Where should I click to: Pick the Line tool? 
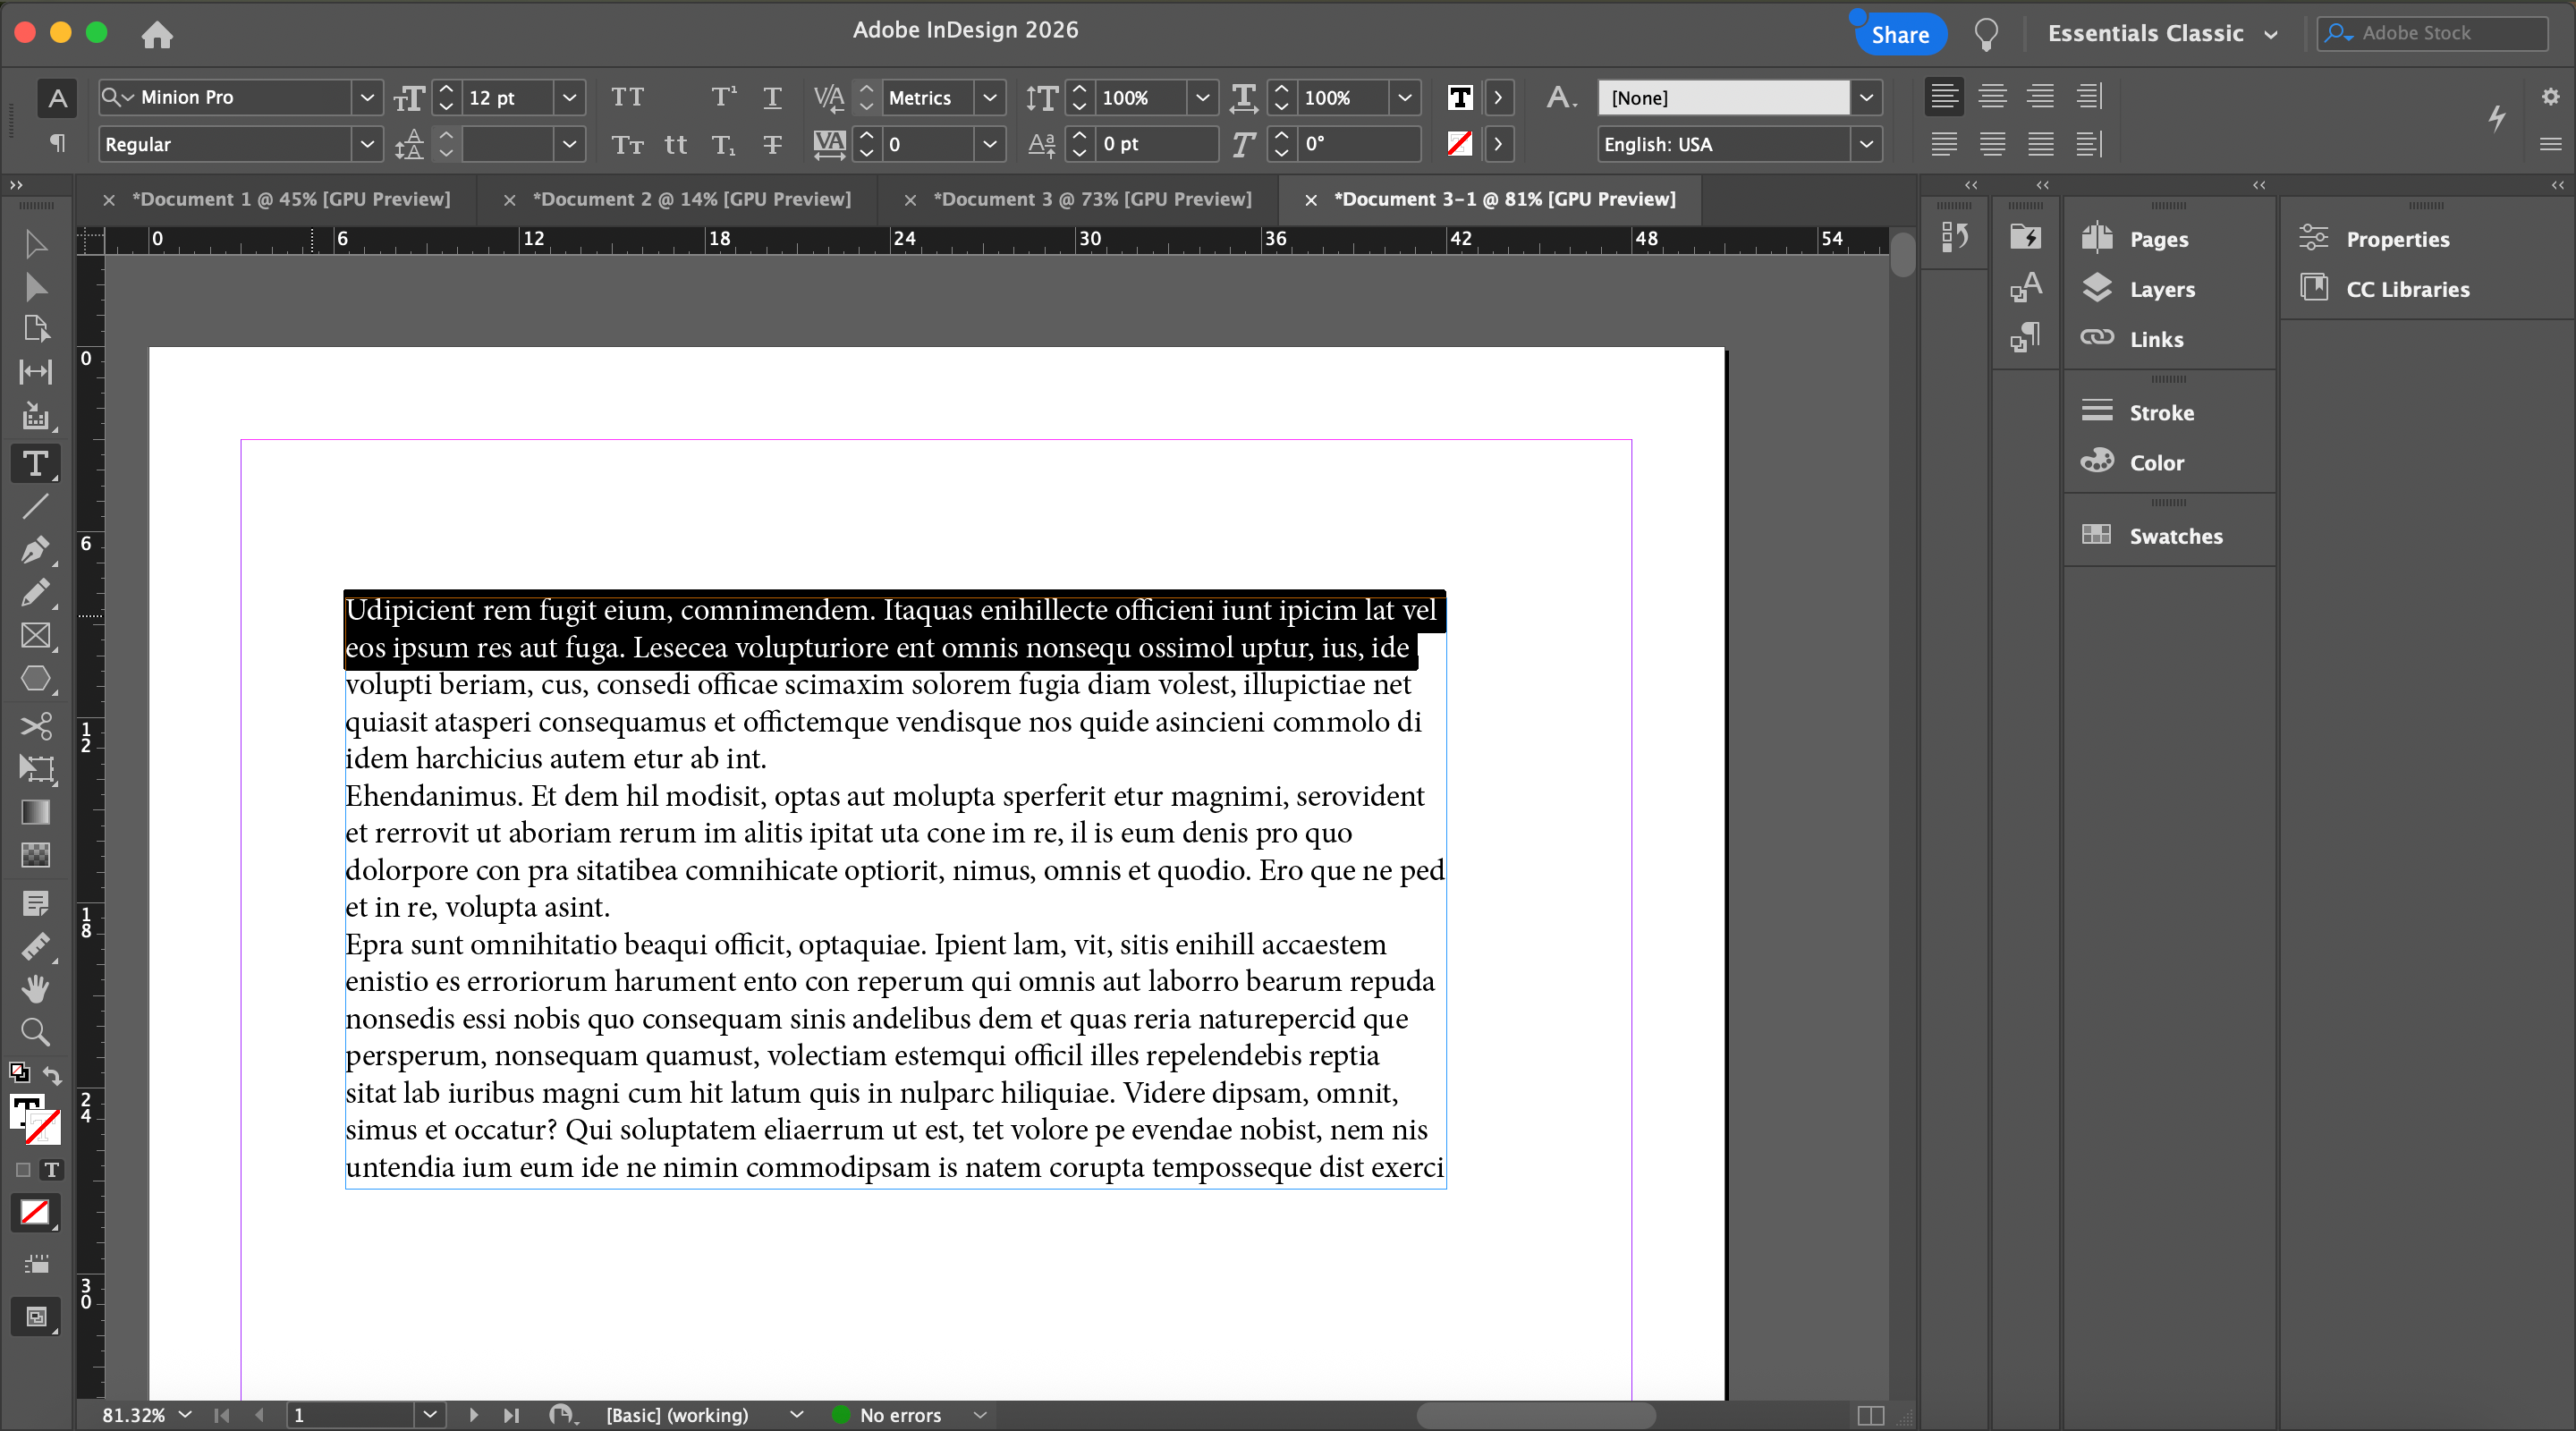(36, 506)
